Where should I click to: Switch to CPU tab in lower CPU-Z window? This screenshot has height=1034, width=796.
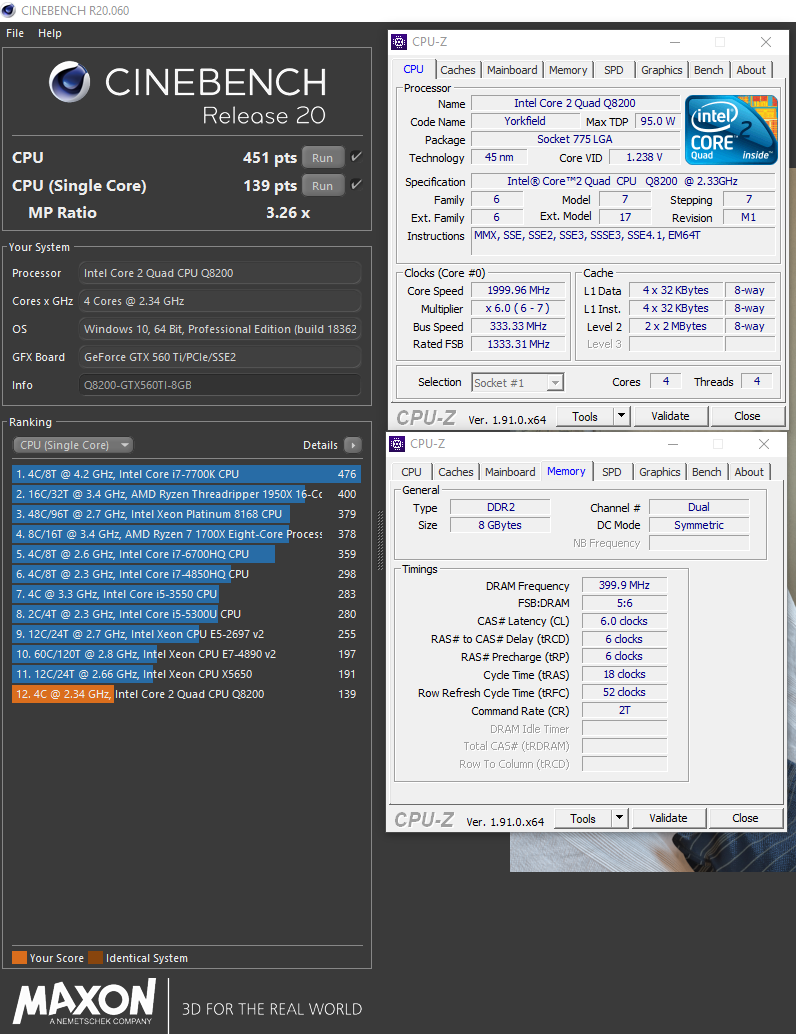(x=411, y=472)
